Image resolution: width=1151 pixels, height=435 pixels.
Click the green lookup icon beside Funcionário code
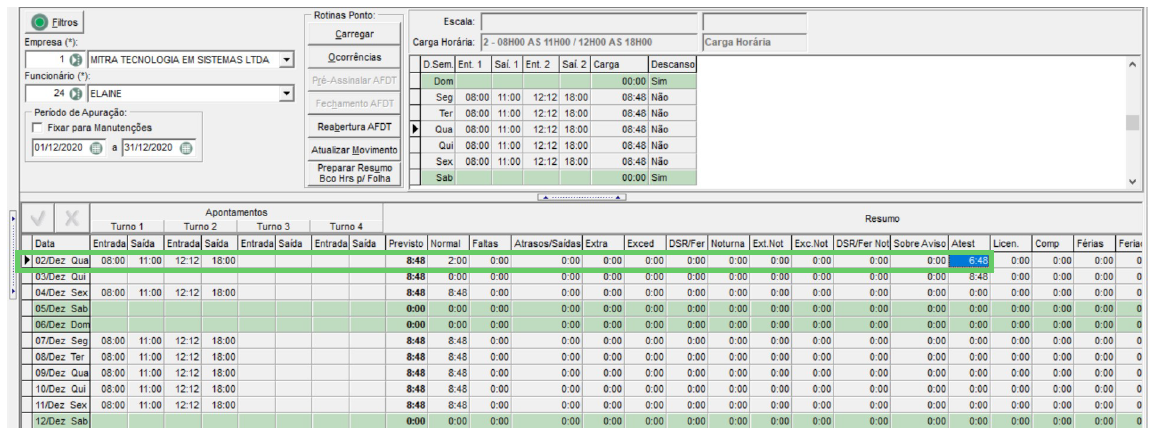74,94
